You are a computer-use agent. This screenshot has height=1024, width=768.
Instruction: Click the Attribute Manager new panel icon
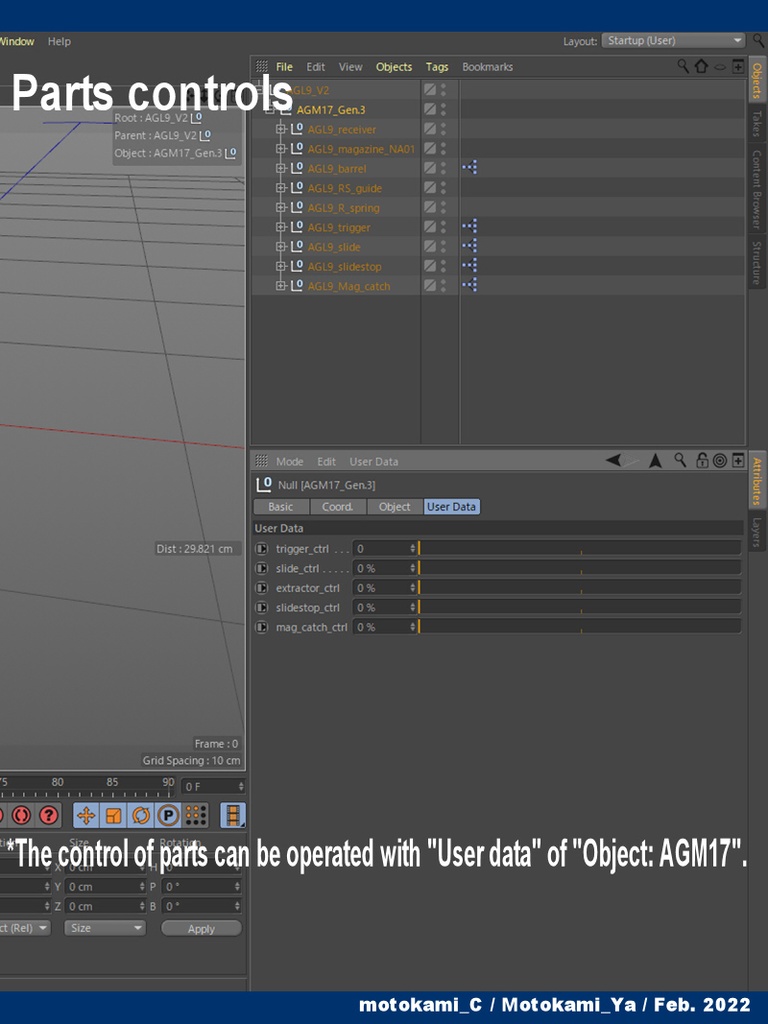(738, 460)
